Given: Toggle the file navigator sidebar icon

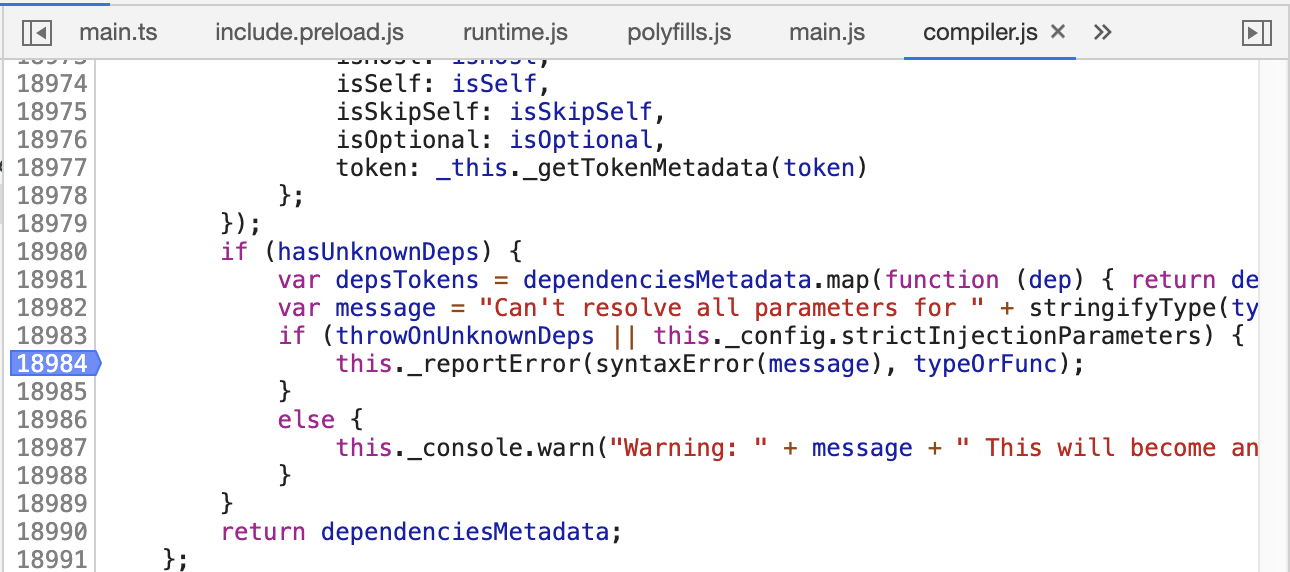Looking at the screenshot, I should (x=36, y=33).
